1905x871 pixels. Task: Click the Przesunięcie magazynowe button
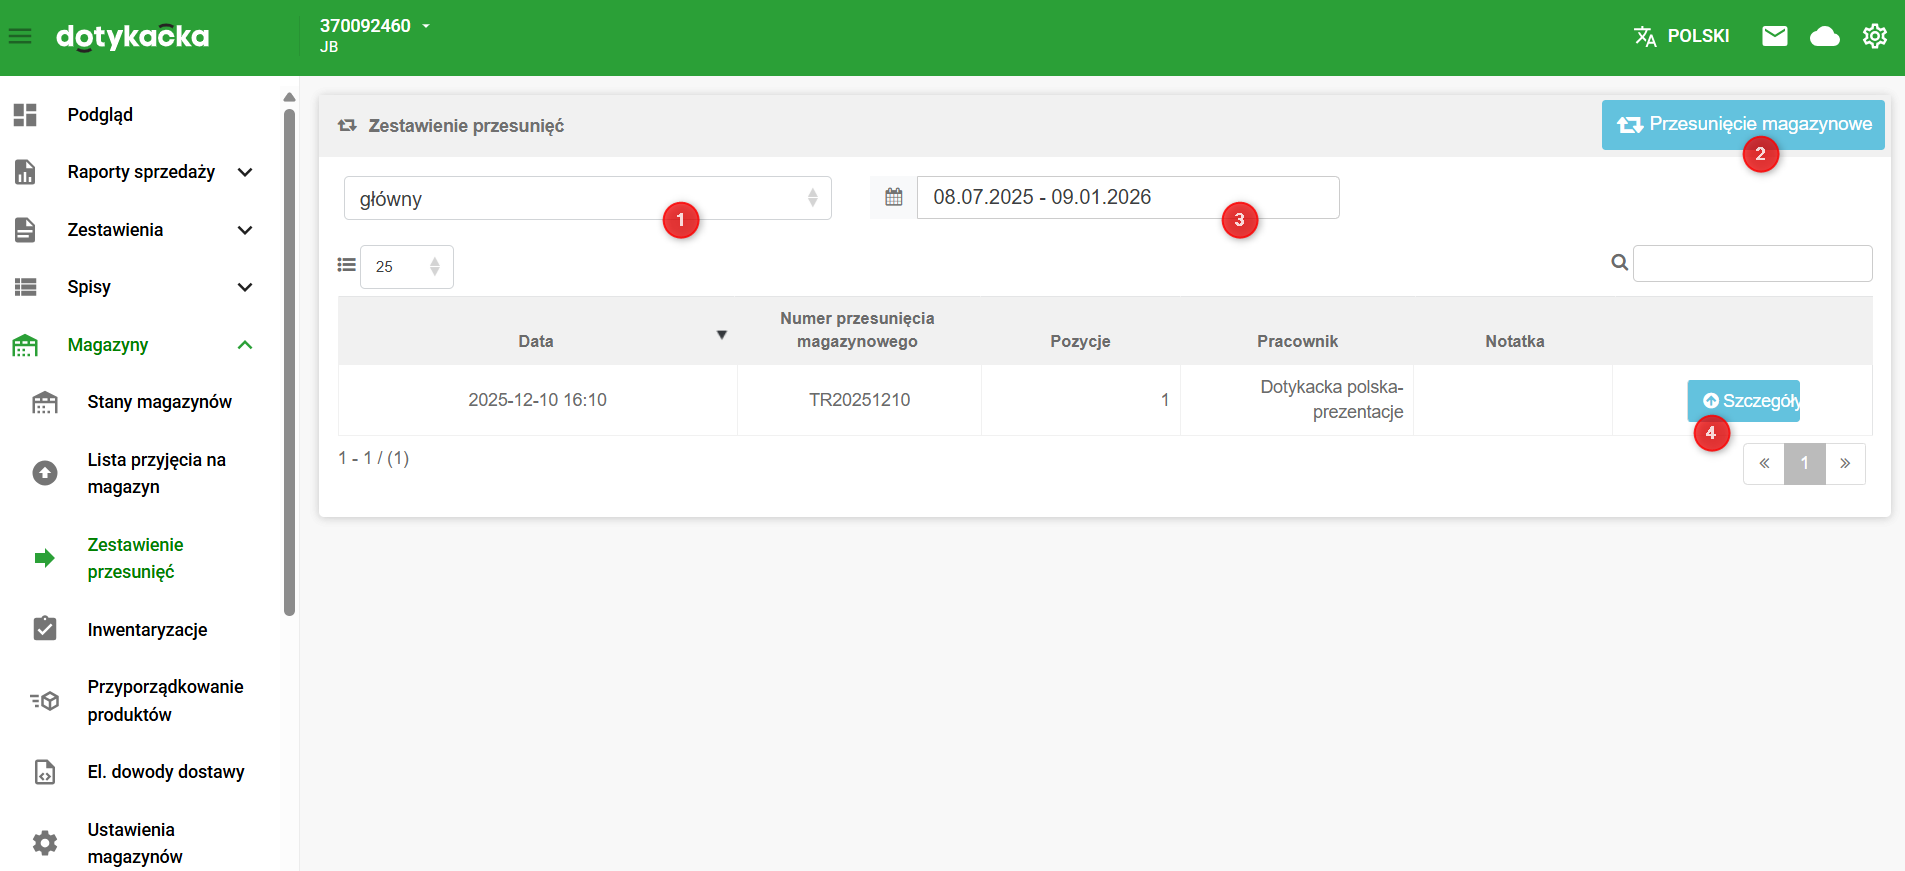[x=1742, y=125]
